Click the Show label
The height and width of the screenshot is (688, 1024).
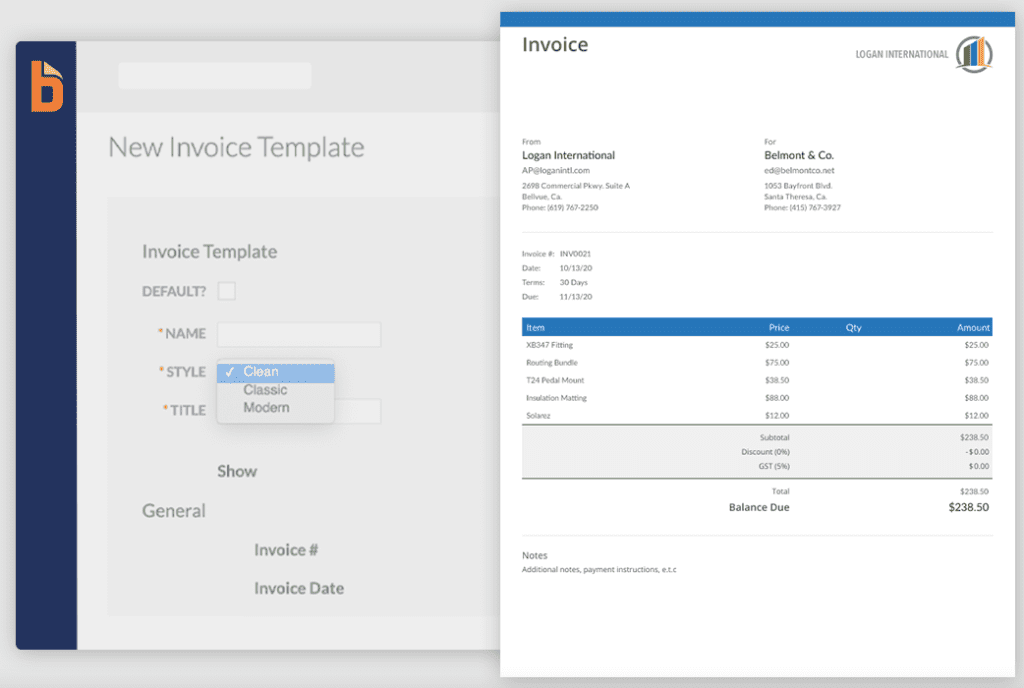tap(237, 471)
